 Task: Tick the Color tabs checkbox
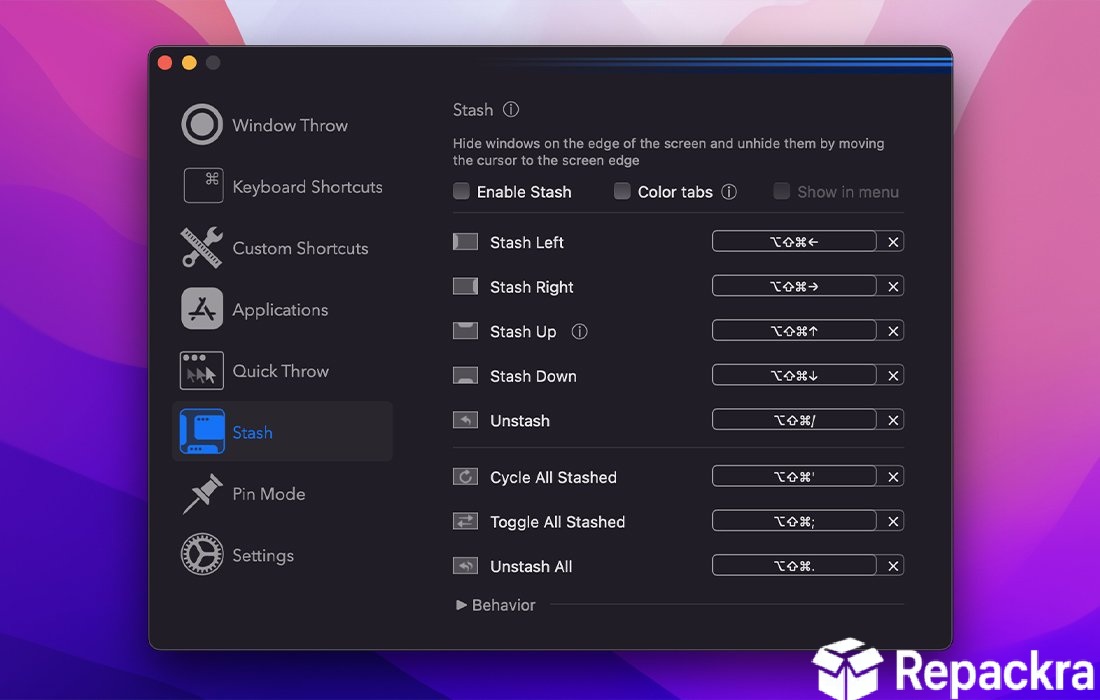(622, 191)
